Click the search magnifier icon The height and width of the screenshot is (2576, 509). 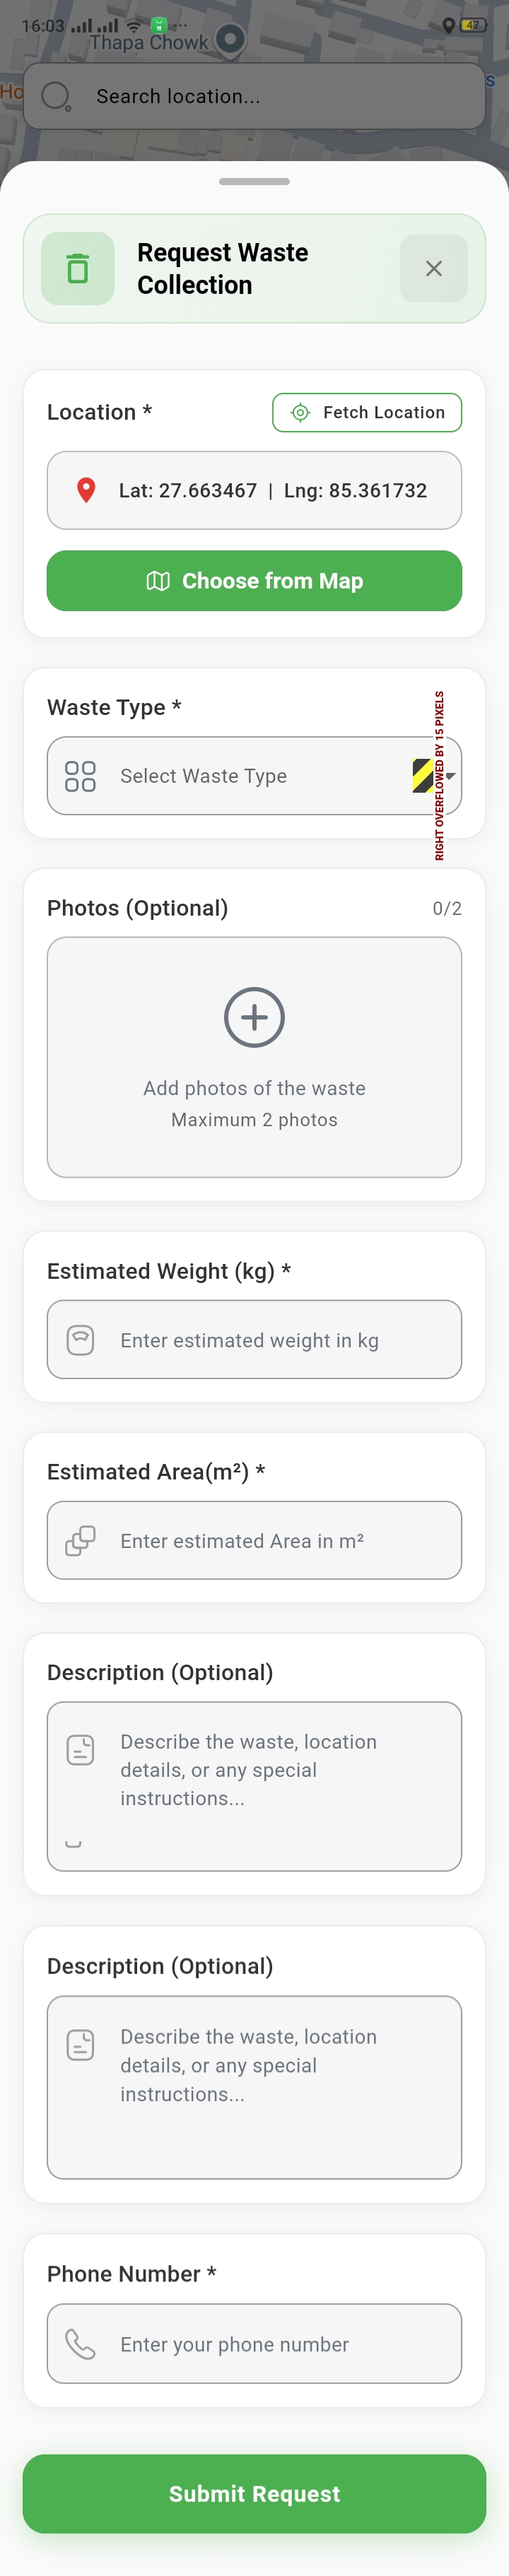tap(55, 96)
